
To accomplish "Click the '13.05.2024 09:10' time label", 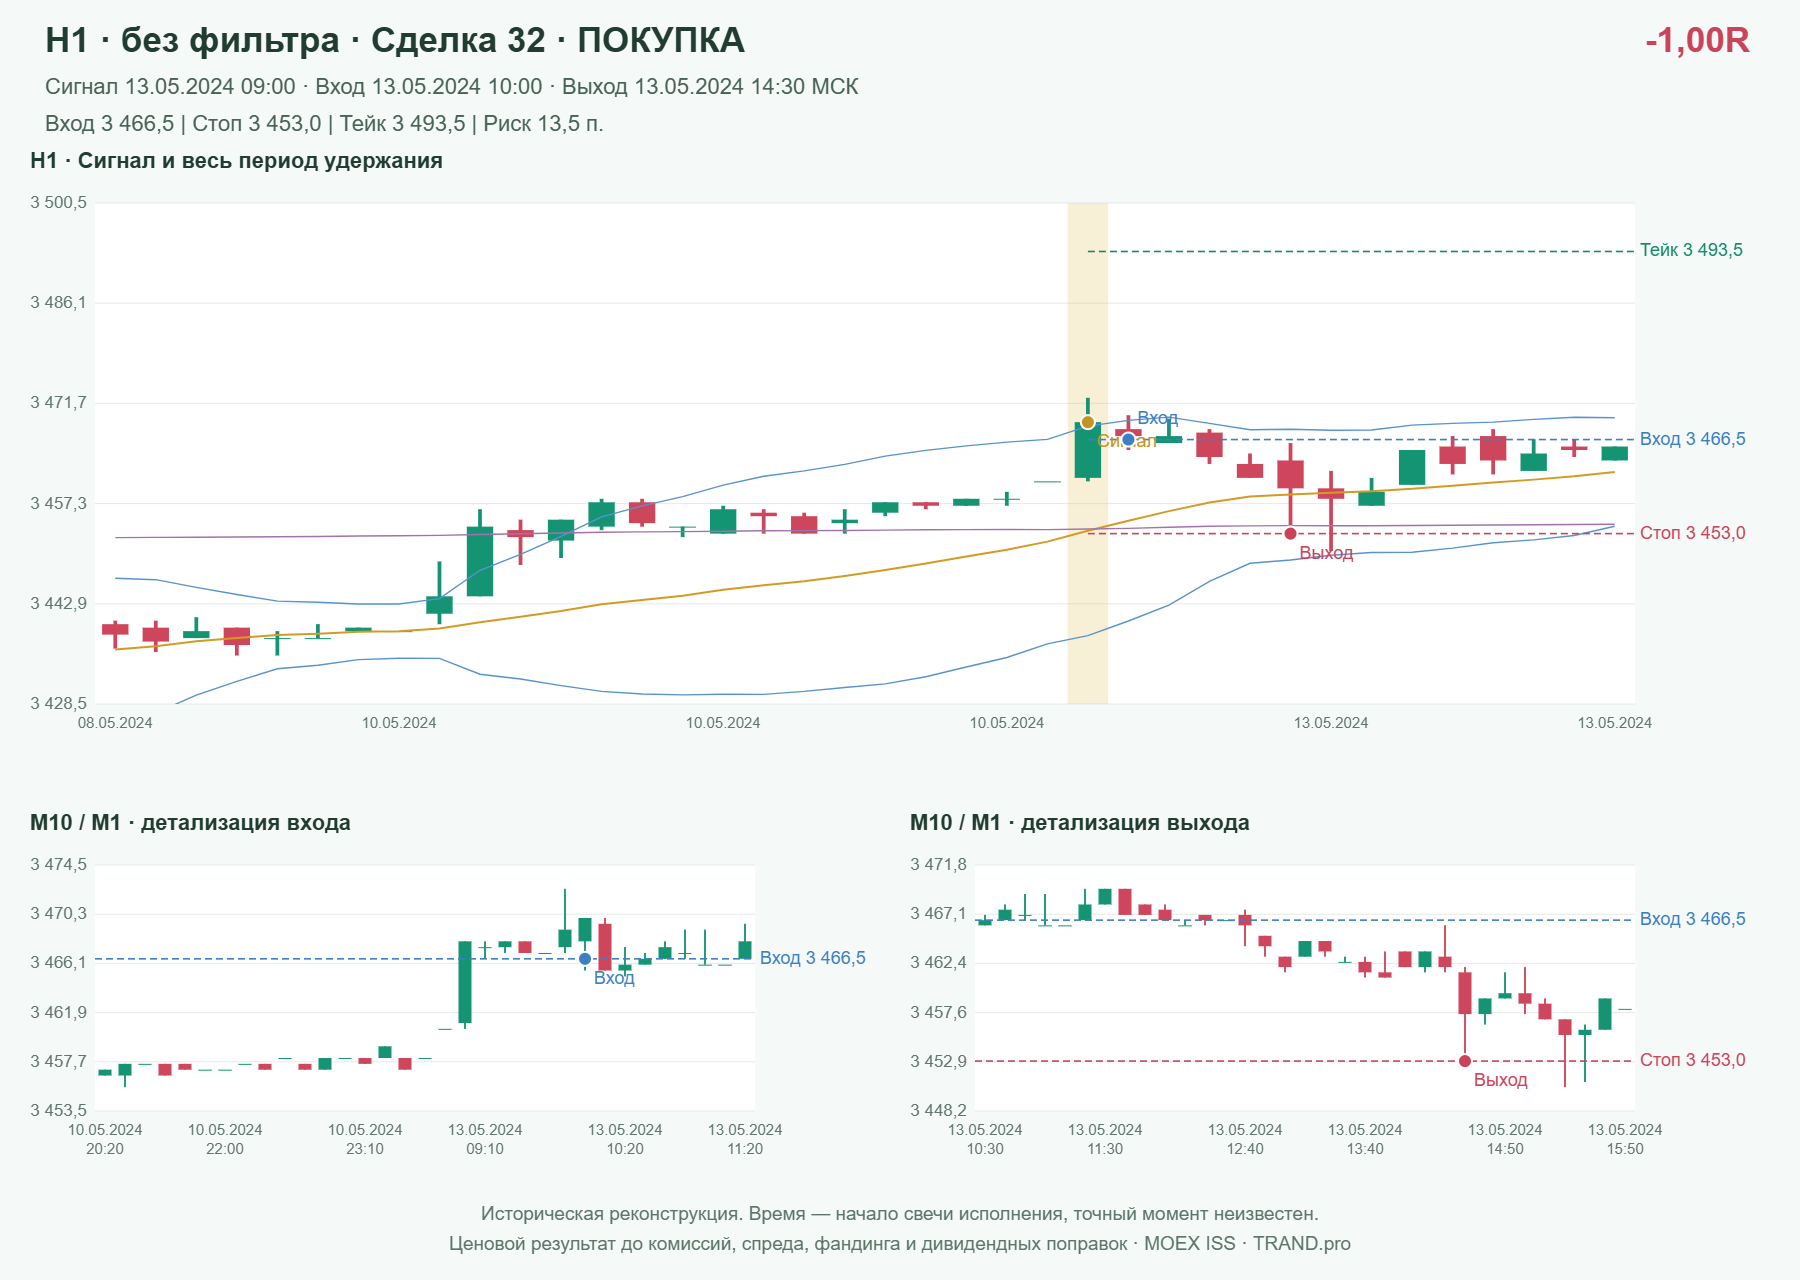I will pos(485,1139).
